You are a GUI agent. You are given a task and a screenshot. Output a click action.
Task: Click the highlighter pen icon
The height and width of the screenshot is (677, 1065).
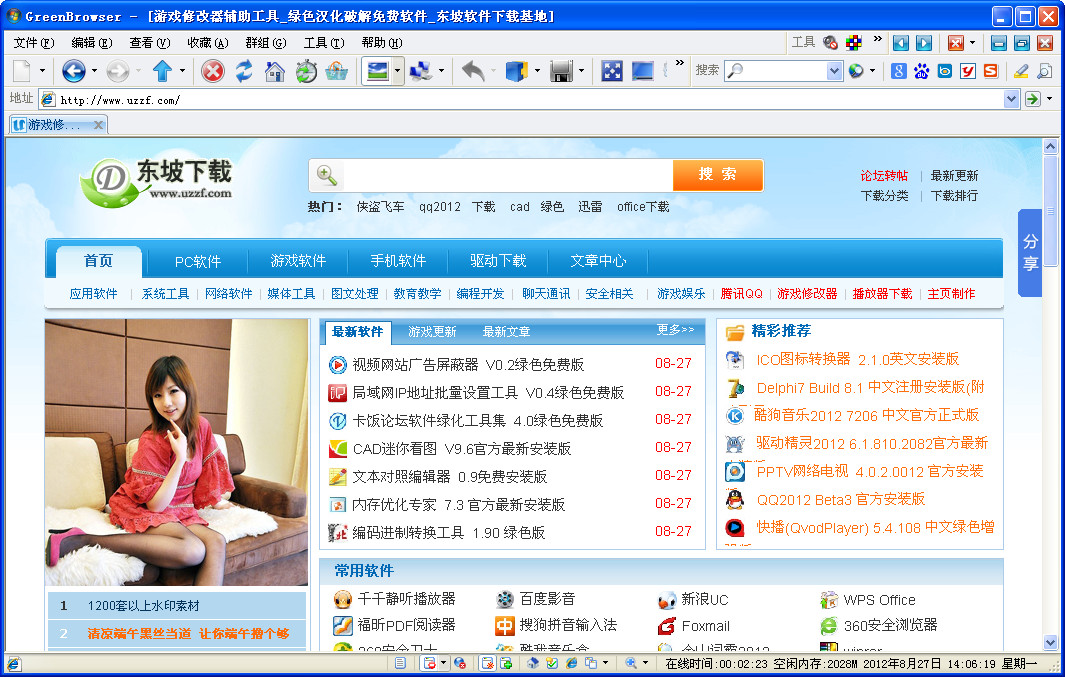tap(1021, 71)
